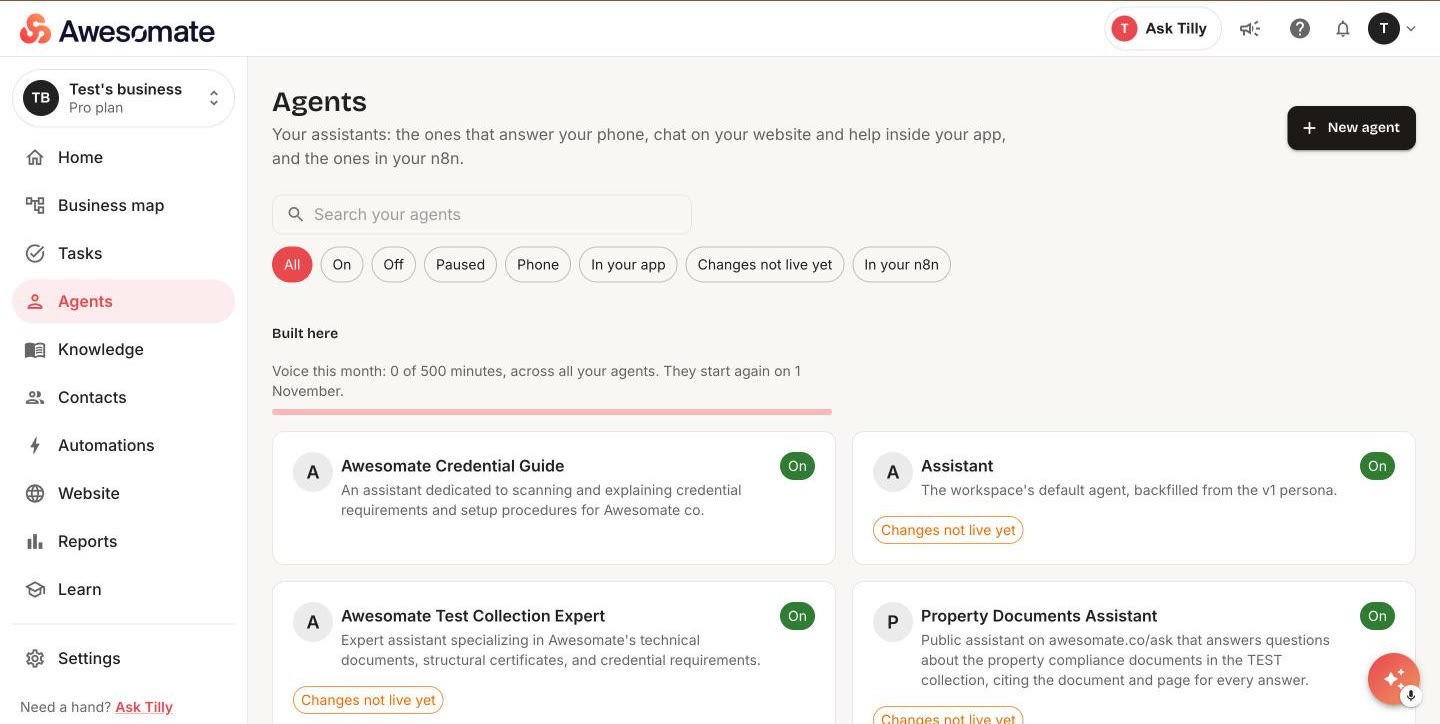This screenshot has width=1440, height=724.
Task: Select the Changes not live yet filter
Action: (765, 265)
